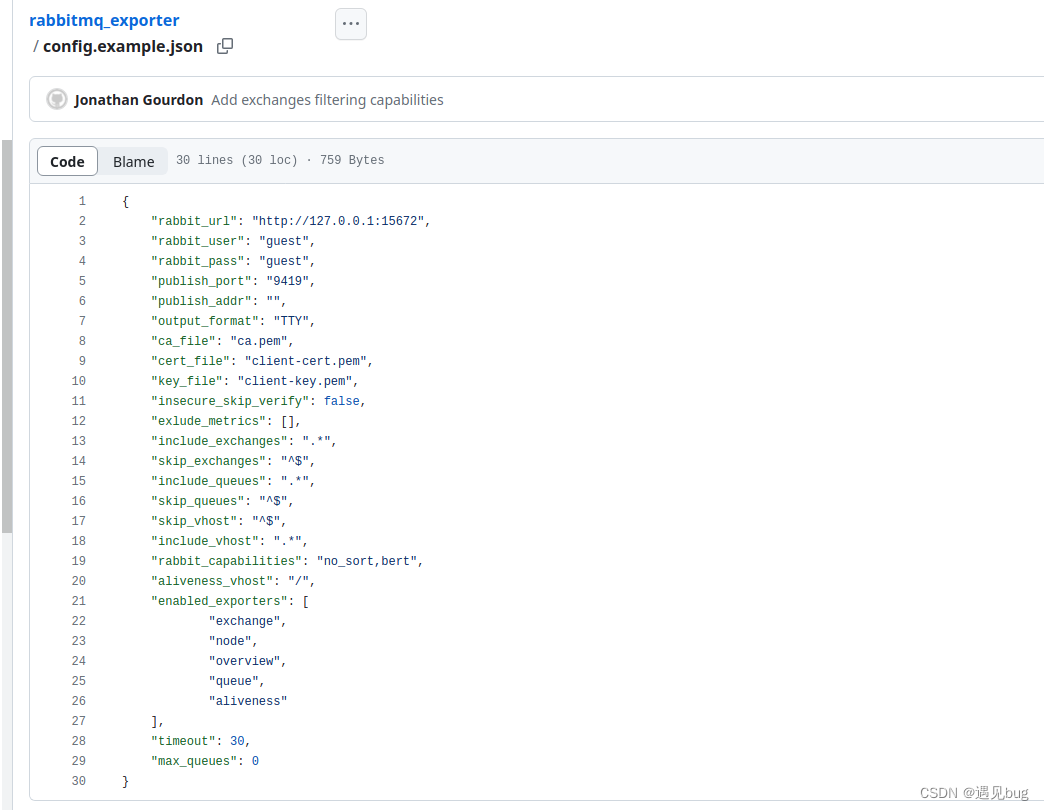The image size is (1044, 810).
Task: Click the "ca.pem" value
Action: (258, 341)
